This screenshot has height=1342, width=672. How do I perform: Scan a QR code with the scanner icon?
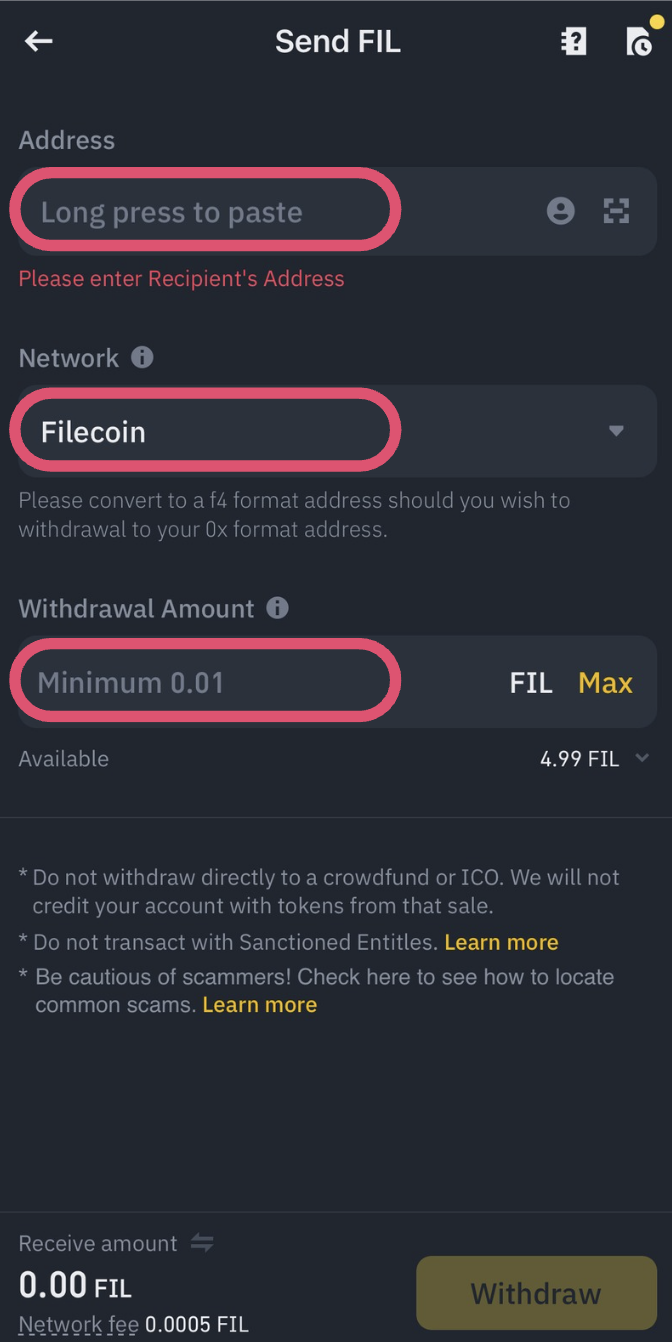tap(616, 211)
